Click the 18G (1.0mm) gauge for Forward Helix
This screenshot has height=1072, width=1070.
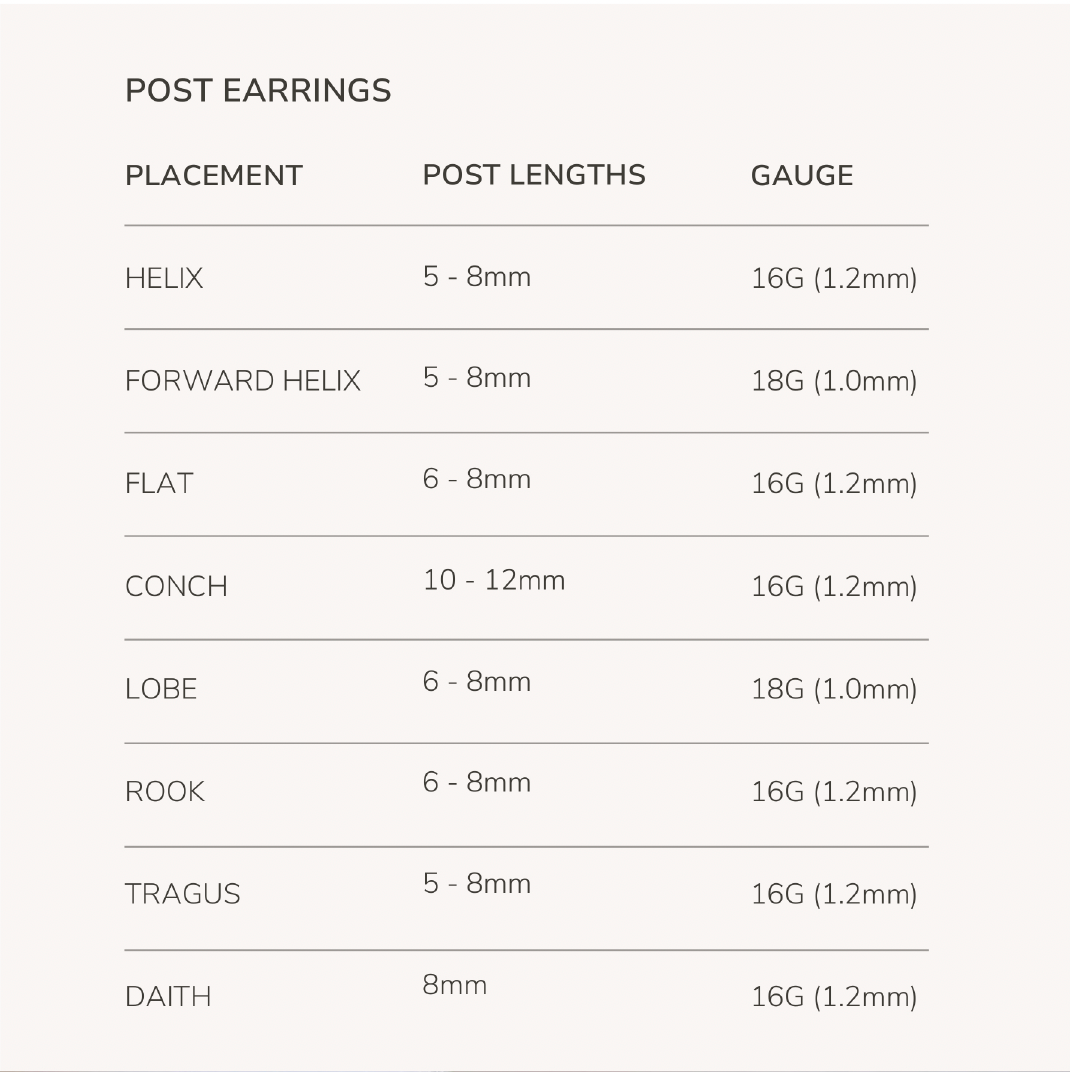coord(834,381)
